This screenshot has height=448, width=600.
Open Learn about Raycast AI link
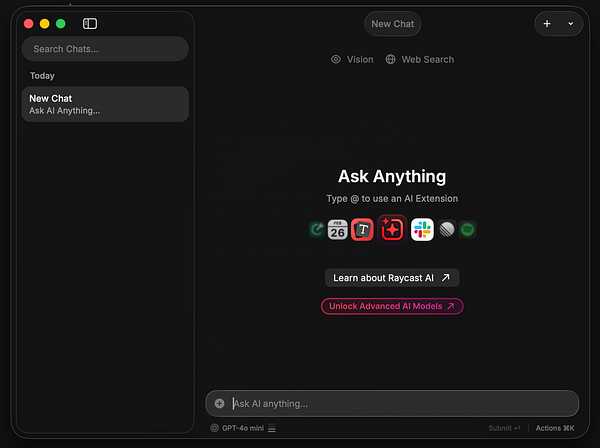pyautogui.click(x=392, y=278)
